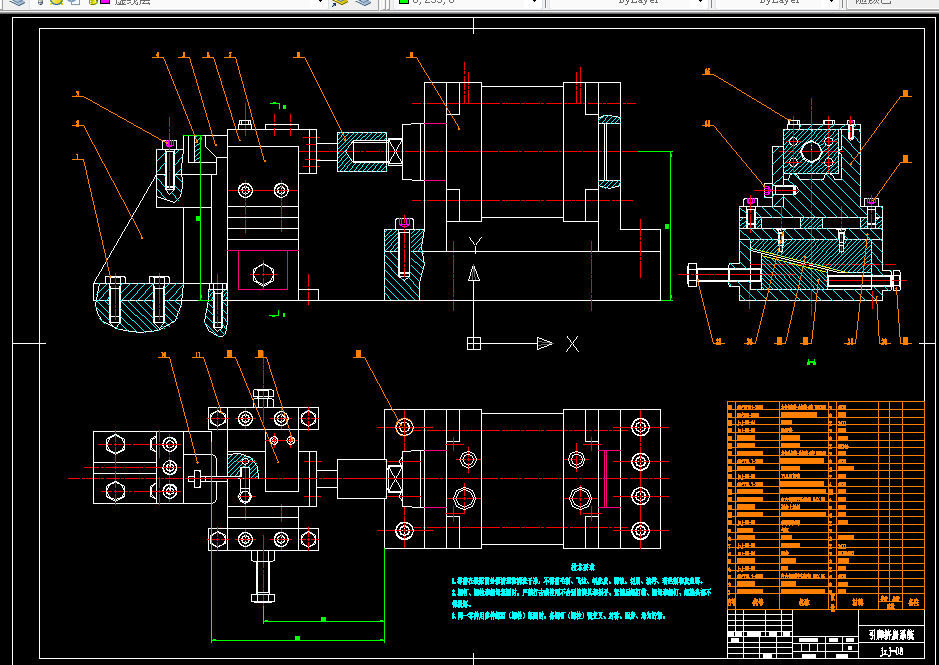Open the second ByLayer lineweight dropdown

click(x=831, y=2)
